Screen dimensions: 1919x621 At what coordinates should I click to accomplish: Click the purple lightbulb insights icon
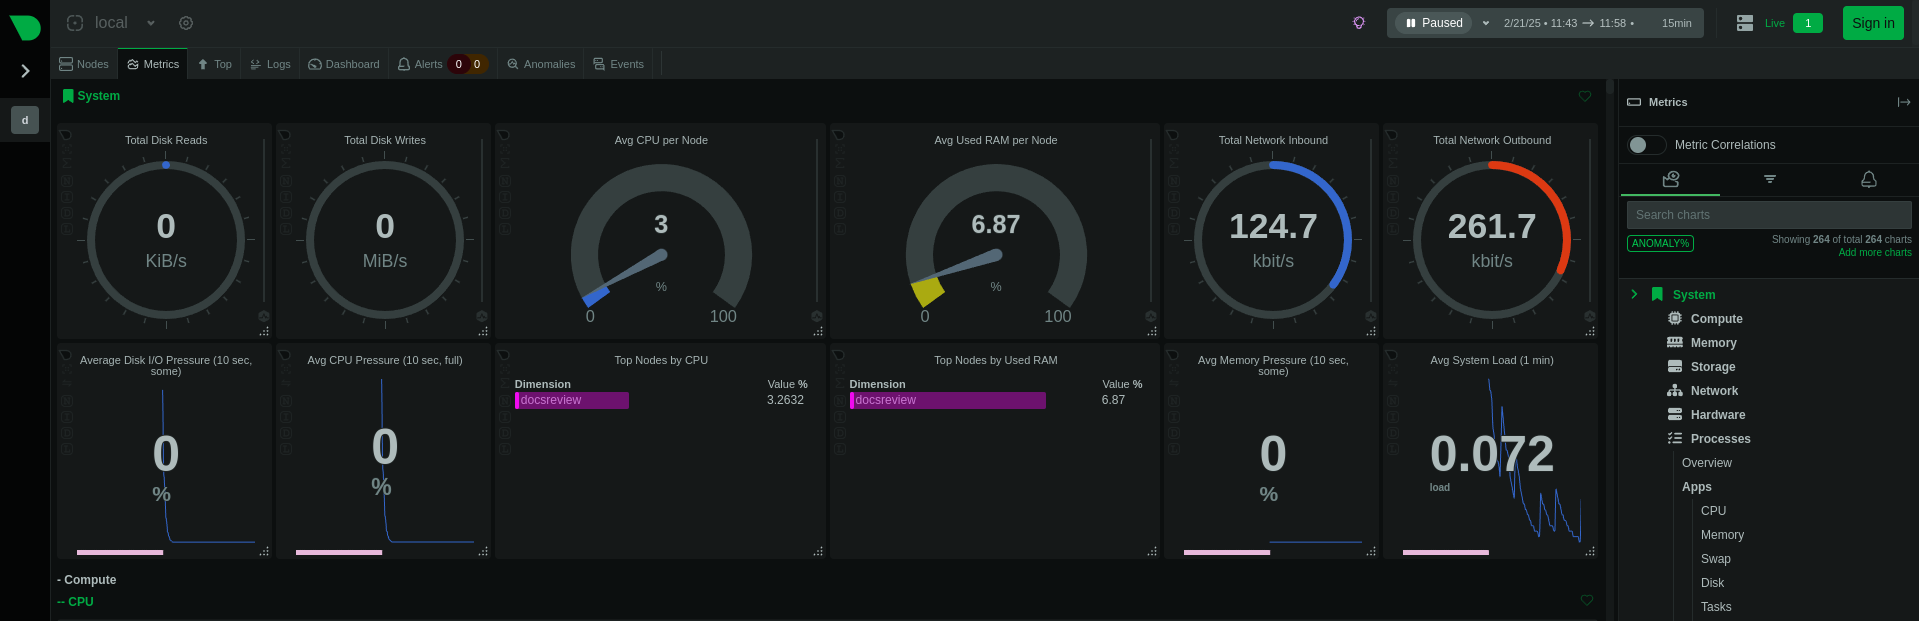point(1359,23)
